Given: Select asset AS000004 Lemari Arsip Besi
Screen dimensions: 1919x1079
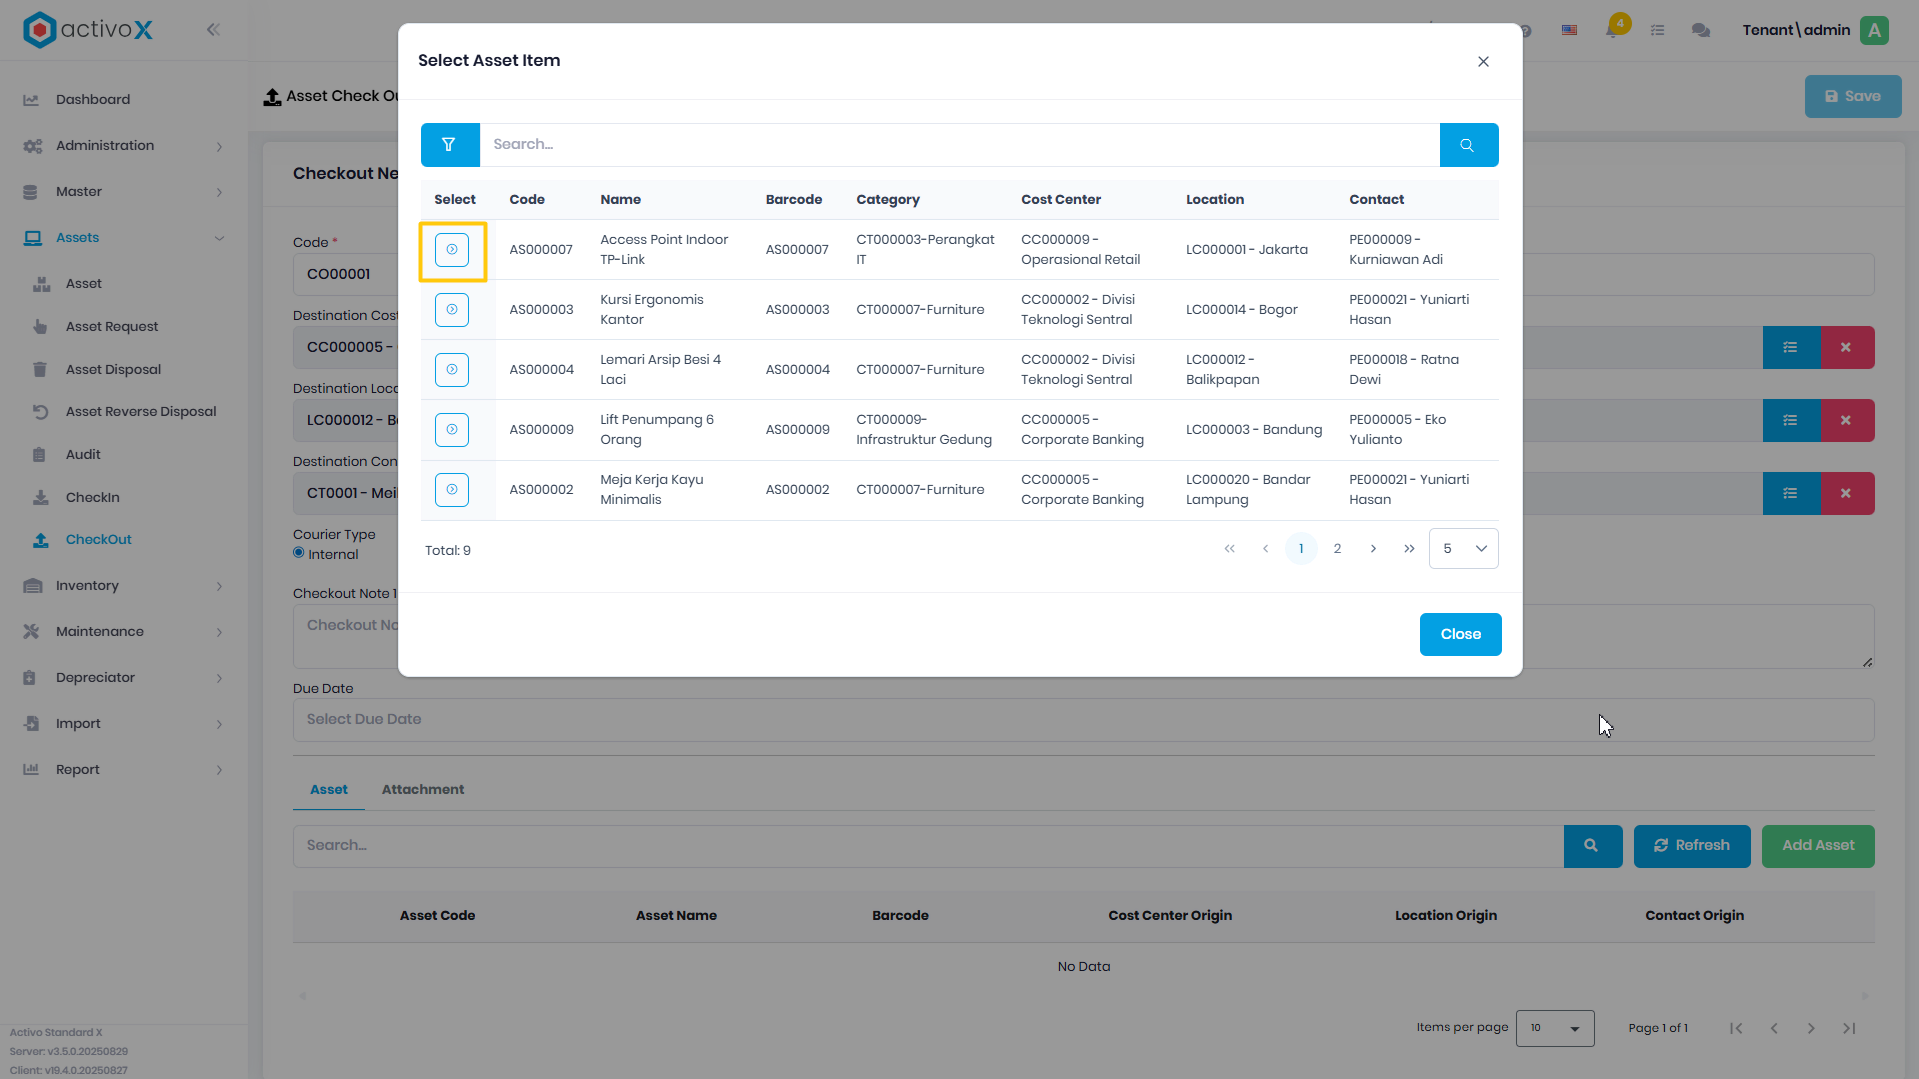Looking at the screenshot, I should click(x=452, y=370).
